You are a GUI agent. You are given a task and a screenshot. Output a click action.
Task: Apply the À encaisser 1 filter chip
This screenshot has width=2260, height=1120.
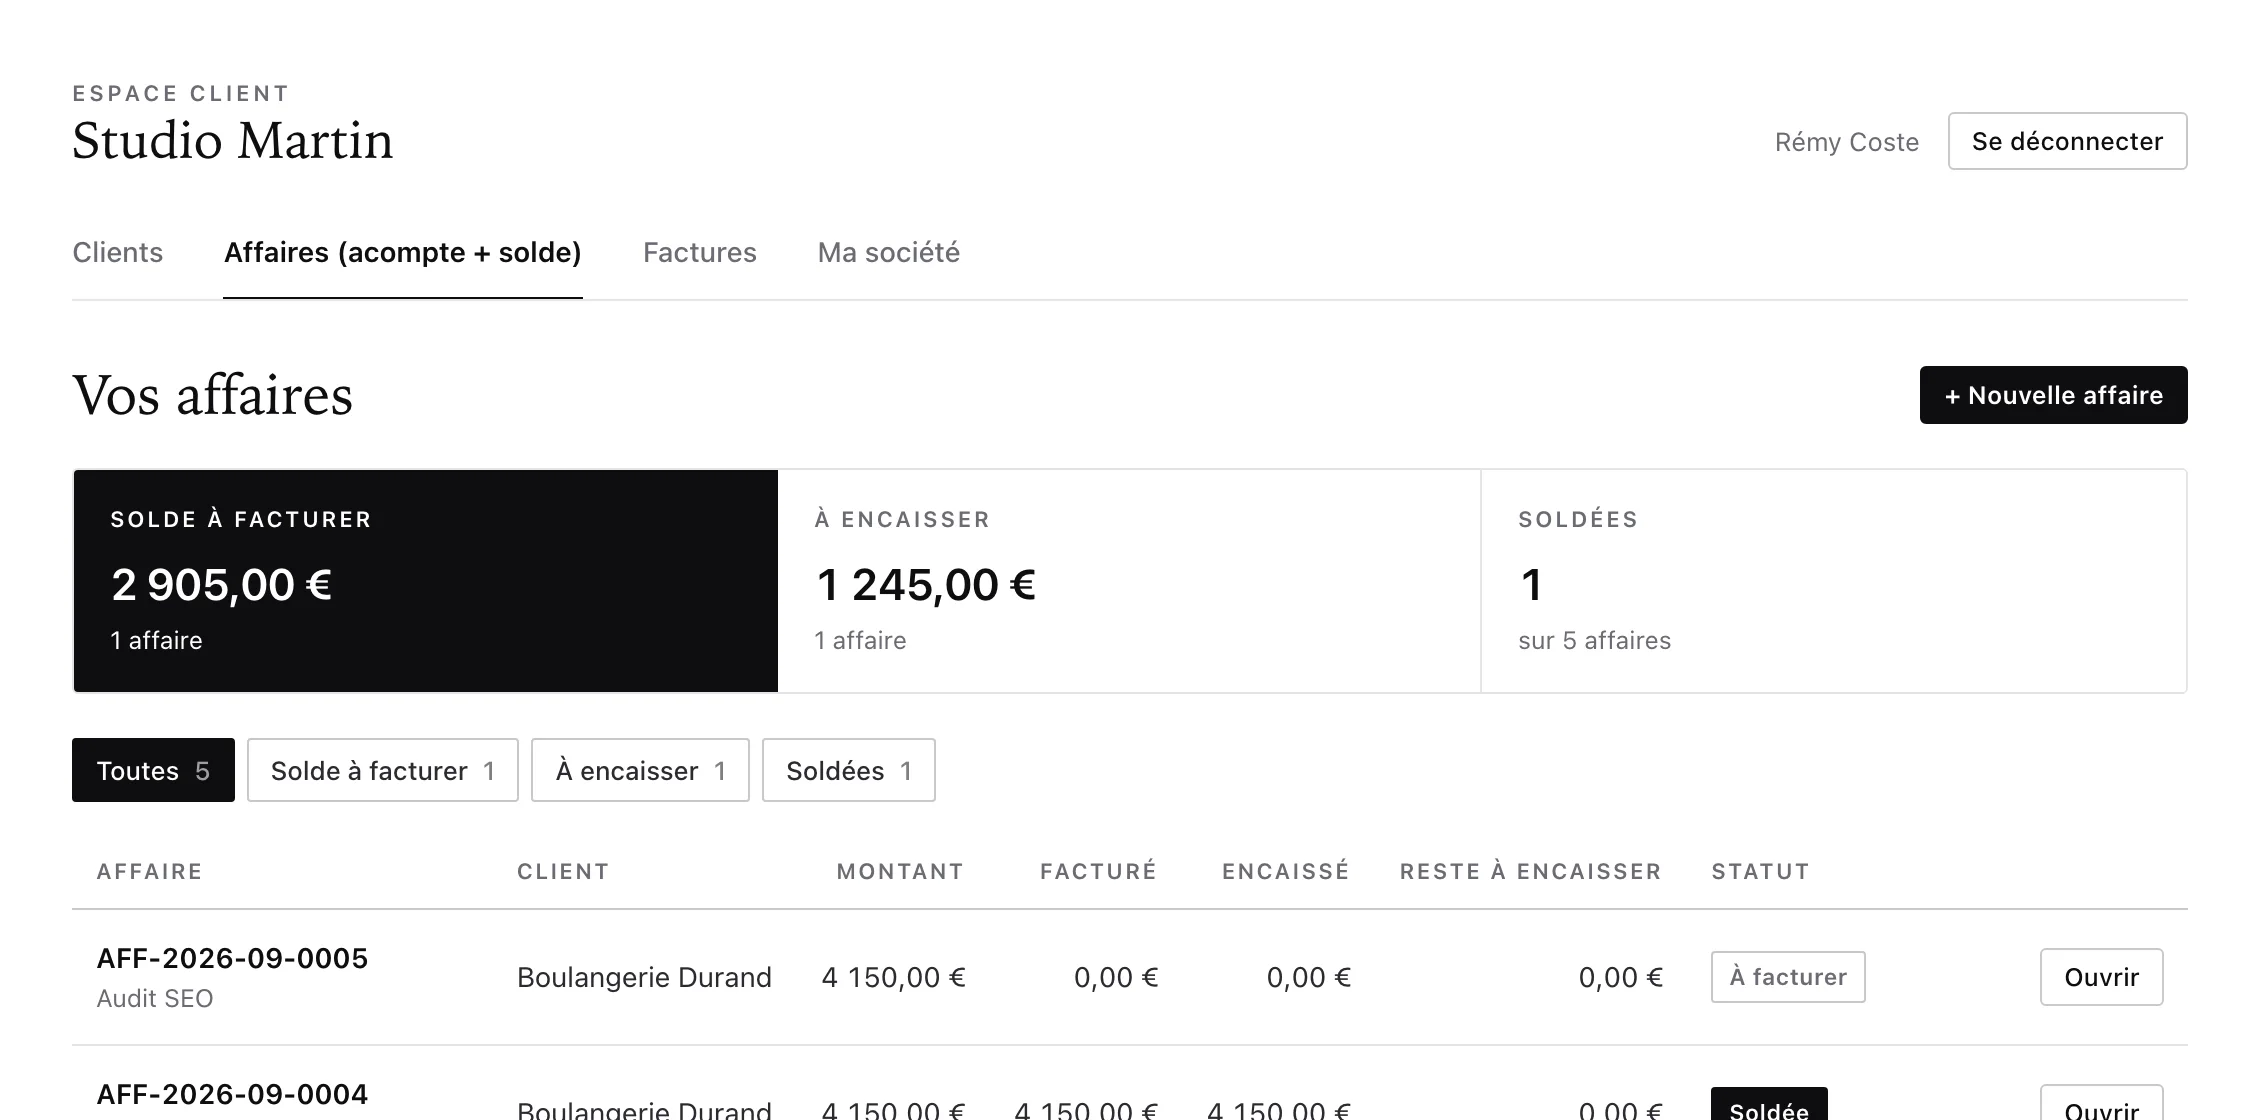(640, 770)
